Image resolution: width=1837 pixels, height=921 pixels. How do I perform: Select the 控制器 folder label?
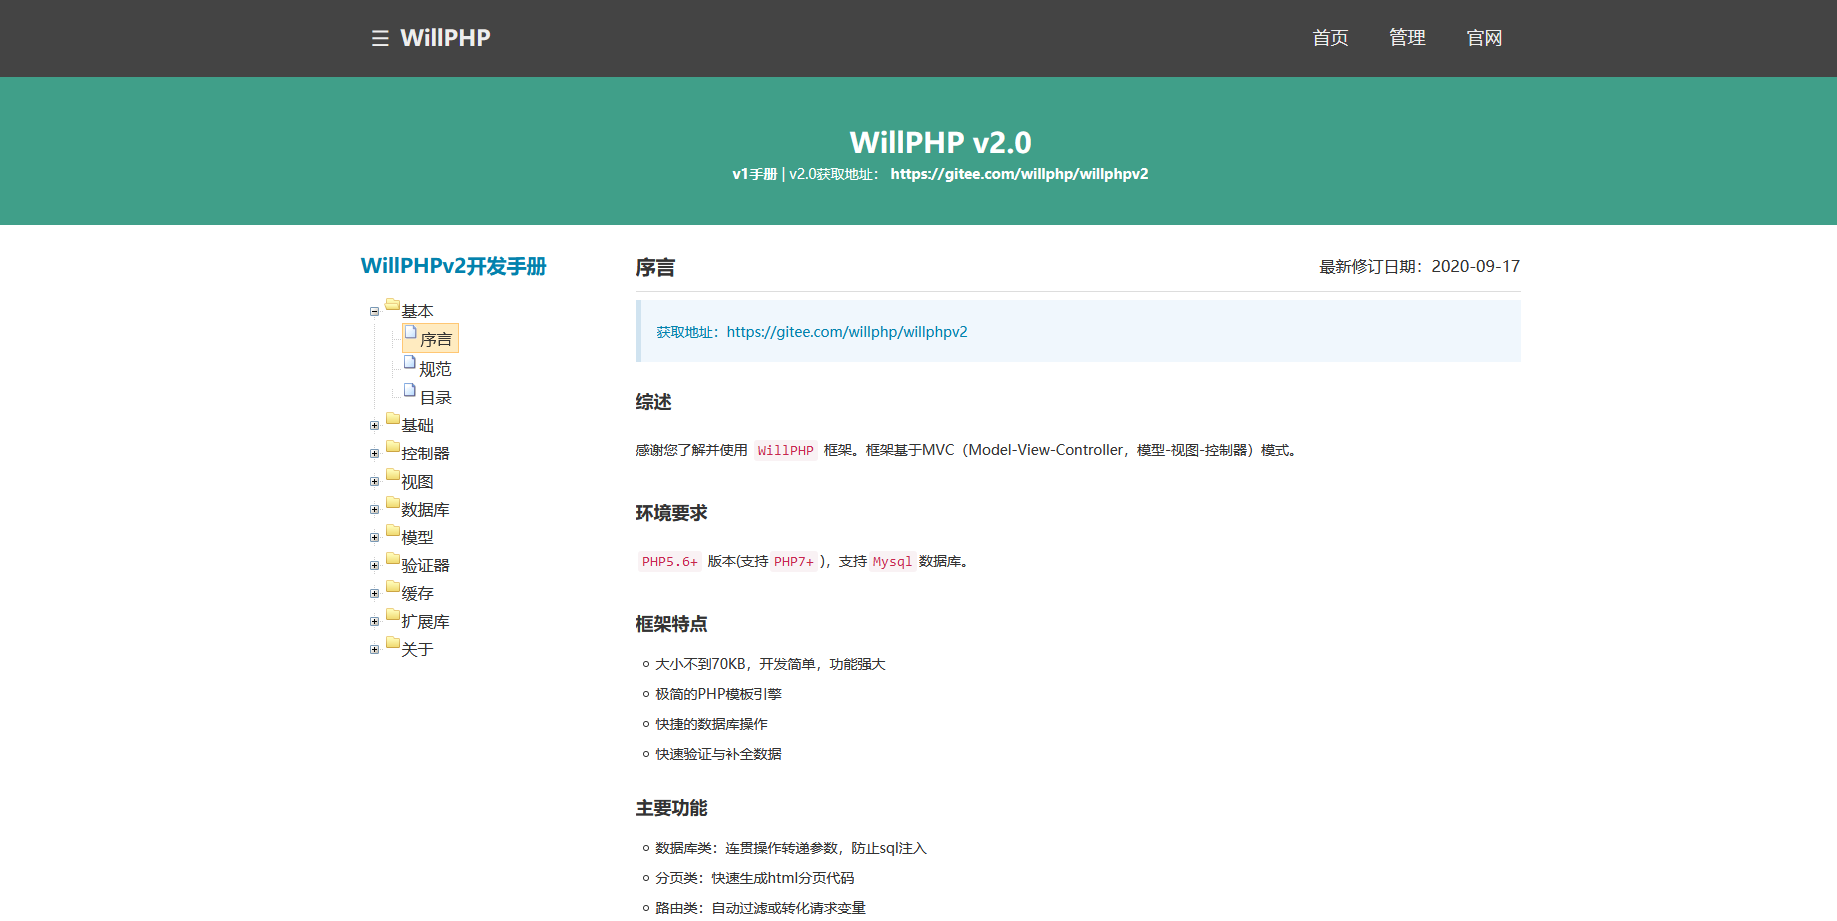(425, 454)
